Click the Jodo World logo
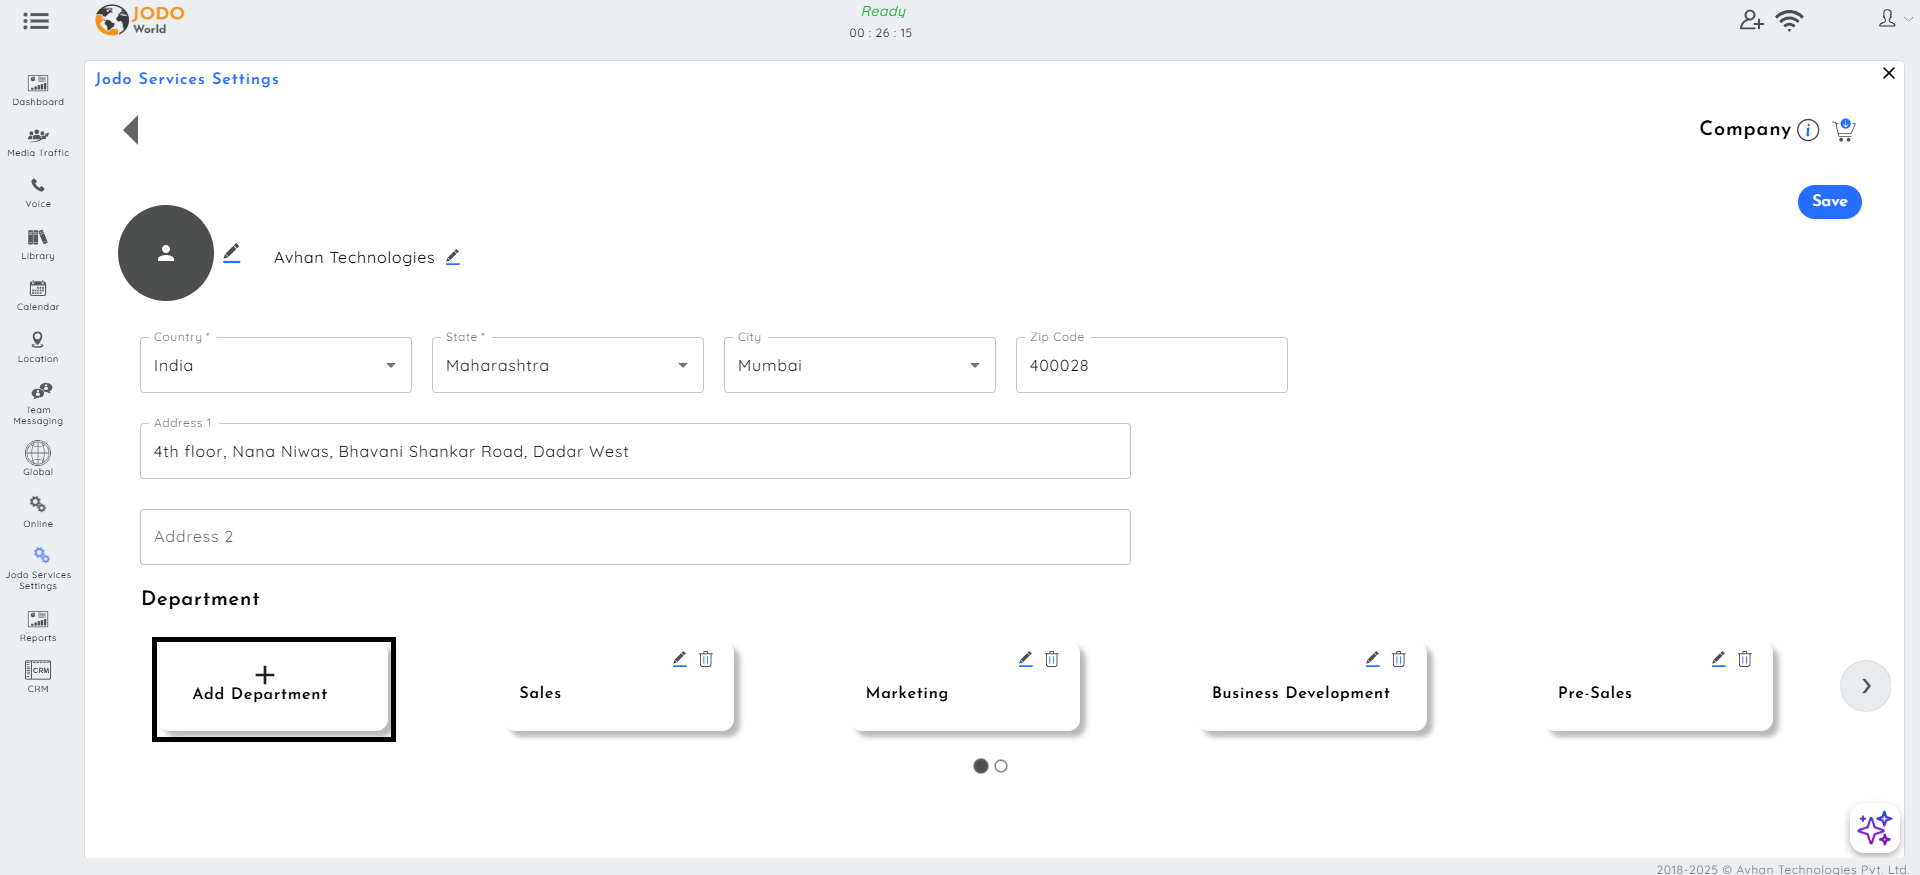The image size is (1920, 875). click(x=140, y=19)
